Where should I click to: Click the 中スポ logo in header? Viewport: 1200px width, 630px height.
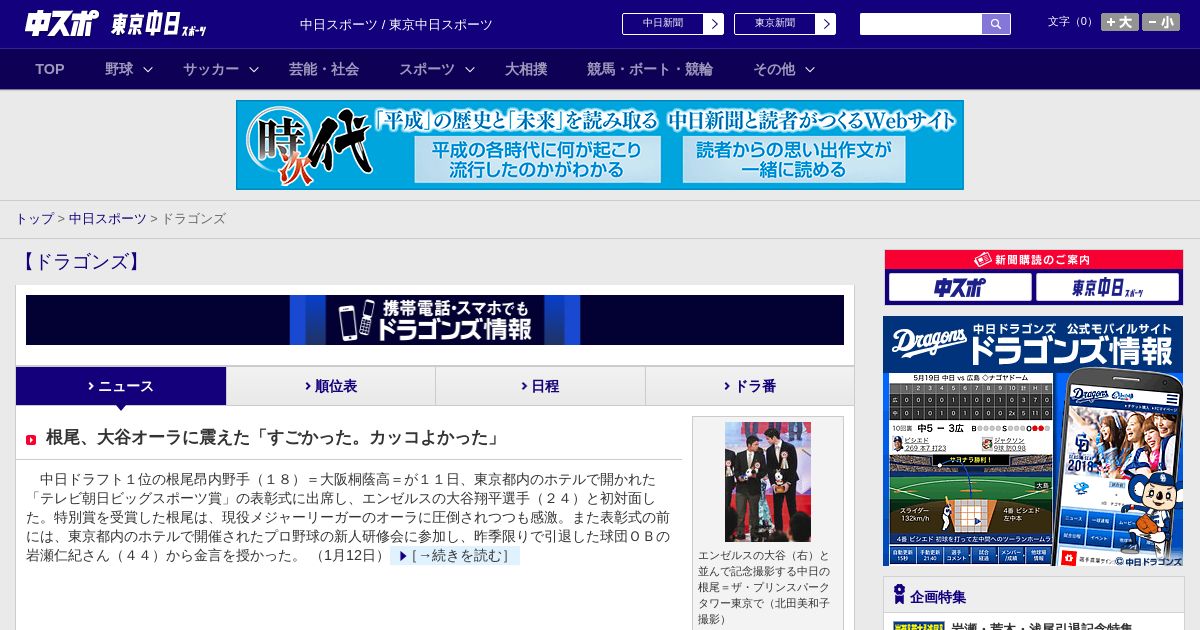(x=62, y=24)
